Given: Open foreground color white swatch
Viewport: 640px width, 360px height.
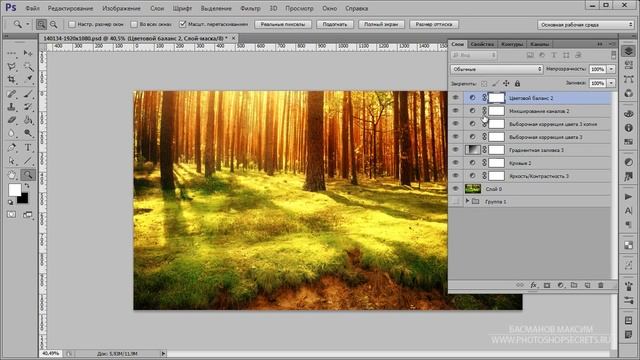Looking at the screenshot, I should pos(15,189).
